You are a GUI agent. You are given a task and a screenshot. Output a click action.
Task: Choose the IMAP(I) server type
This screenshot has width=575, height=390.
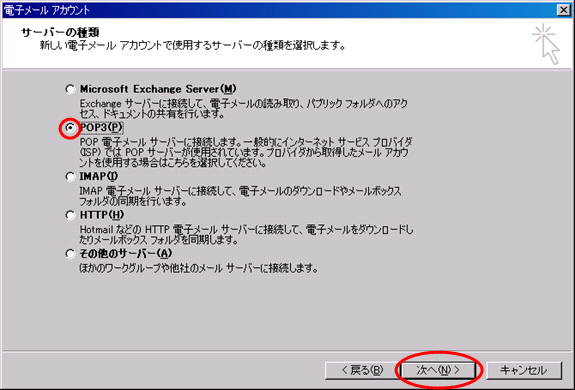(x=70, y=177)
